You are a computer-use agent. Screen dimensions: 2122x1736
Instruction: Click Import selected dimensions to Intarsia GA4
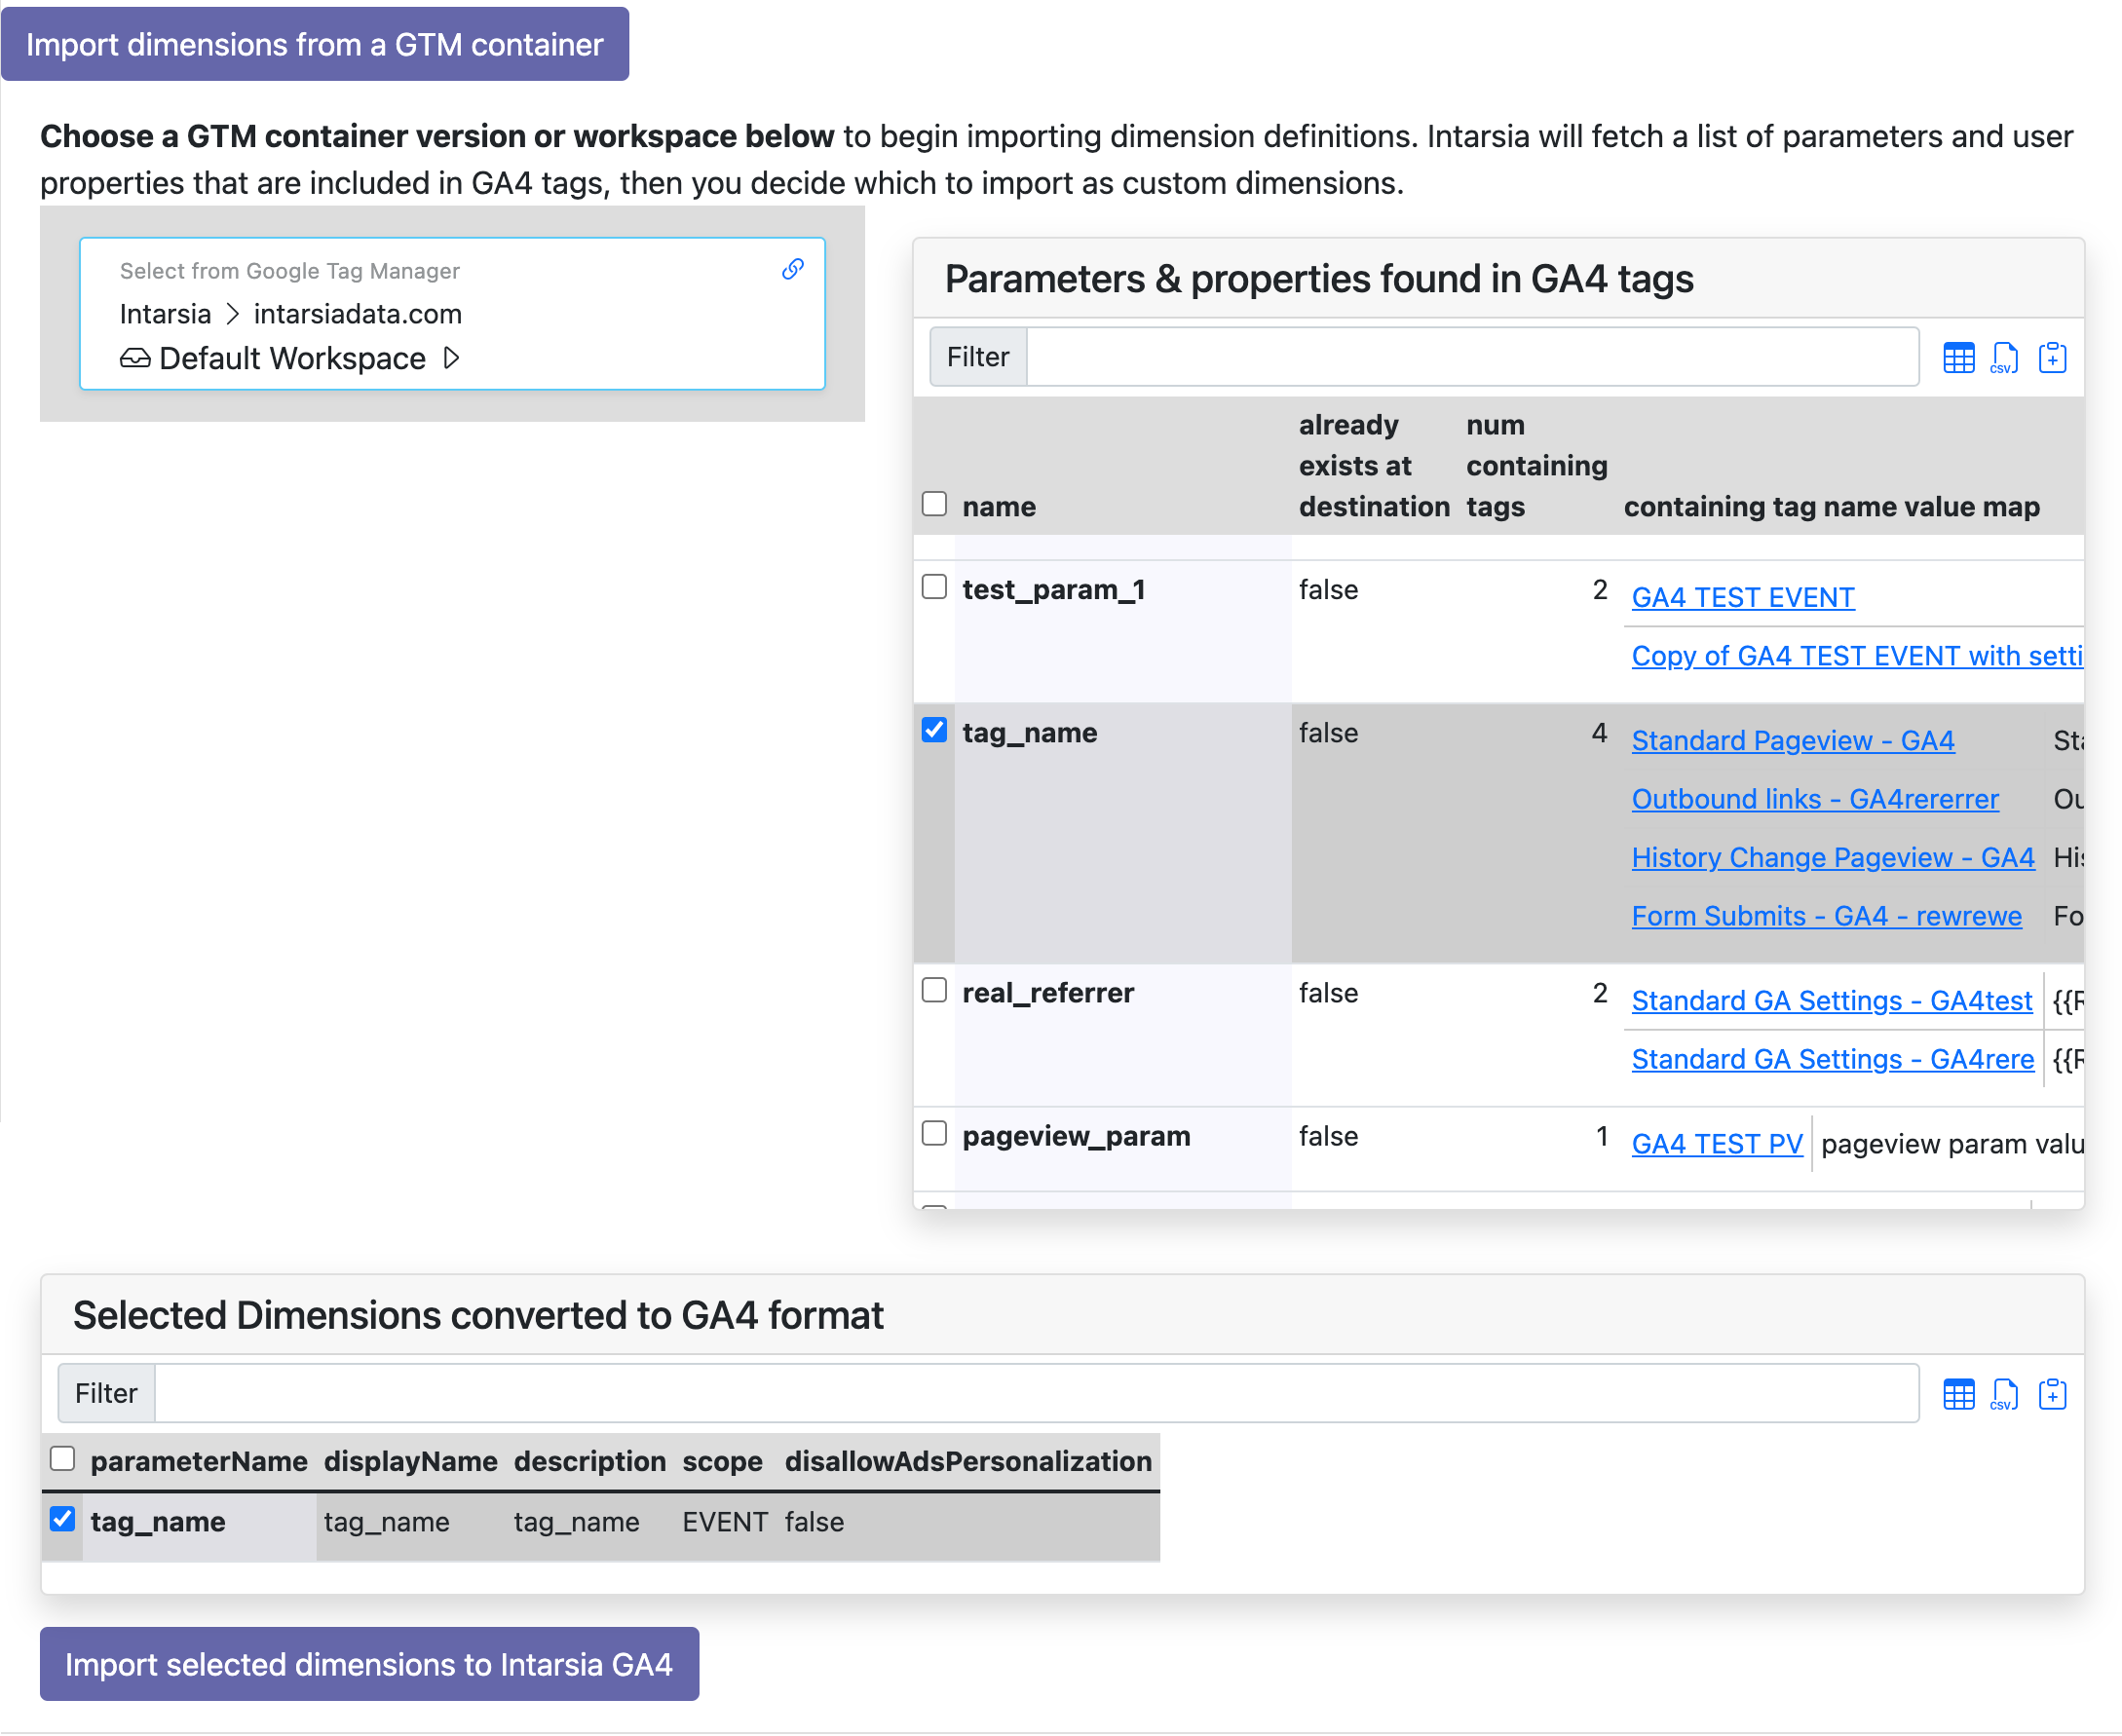coord(369,1664)
